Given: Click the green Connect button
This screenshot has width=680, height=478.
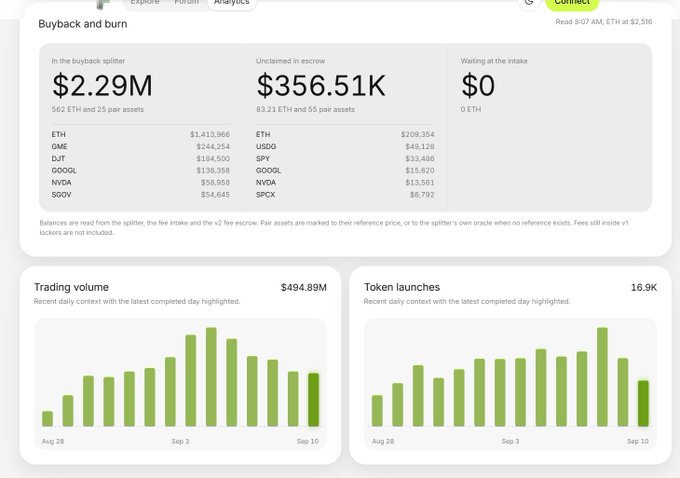Looking at the screenshot, I should pos(572,3).
